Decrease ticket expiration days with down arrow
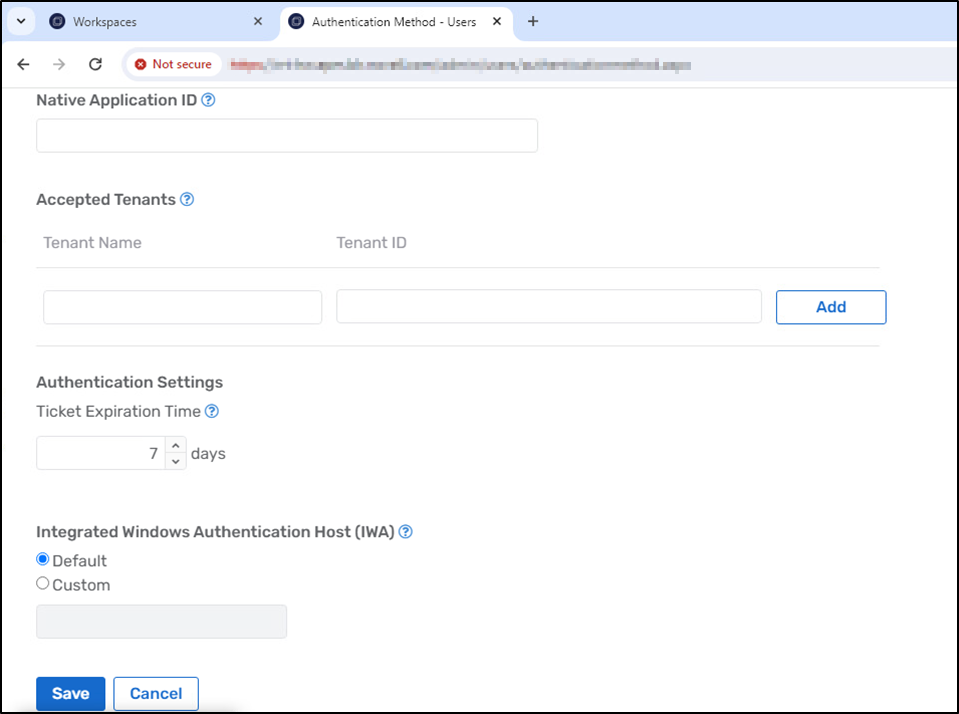959x714 pixels. click(176, 461)
